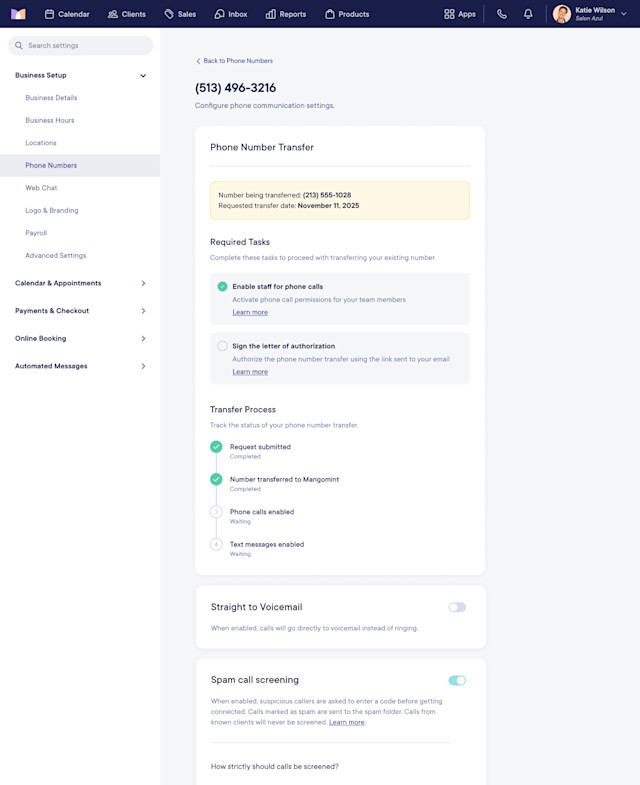The image size is (640, 785).
Task: Open the Inbox chat icon
Action: coord(219,14)
